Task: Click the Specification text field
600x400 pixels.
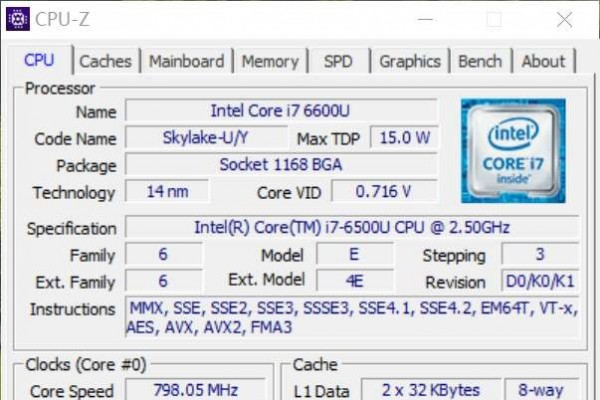Action: click(x=351, y=227)
